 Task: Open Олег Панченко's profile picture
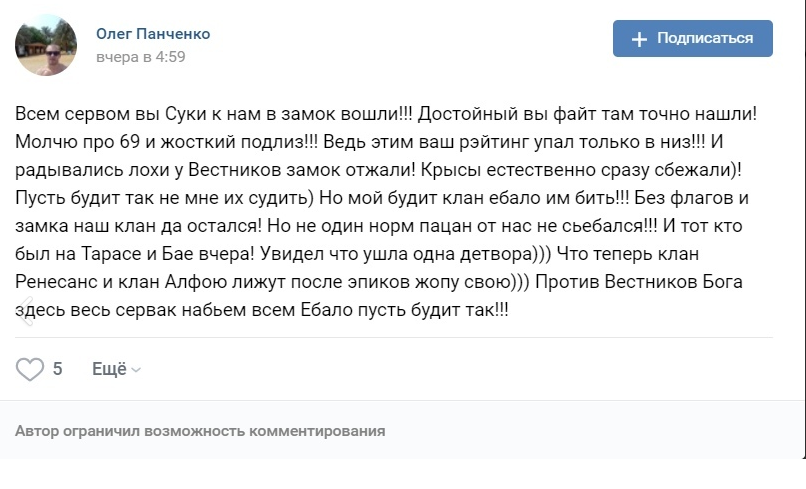[x=46, y=46]
